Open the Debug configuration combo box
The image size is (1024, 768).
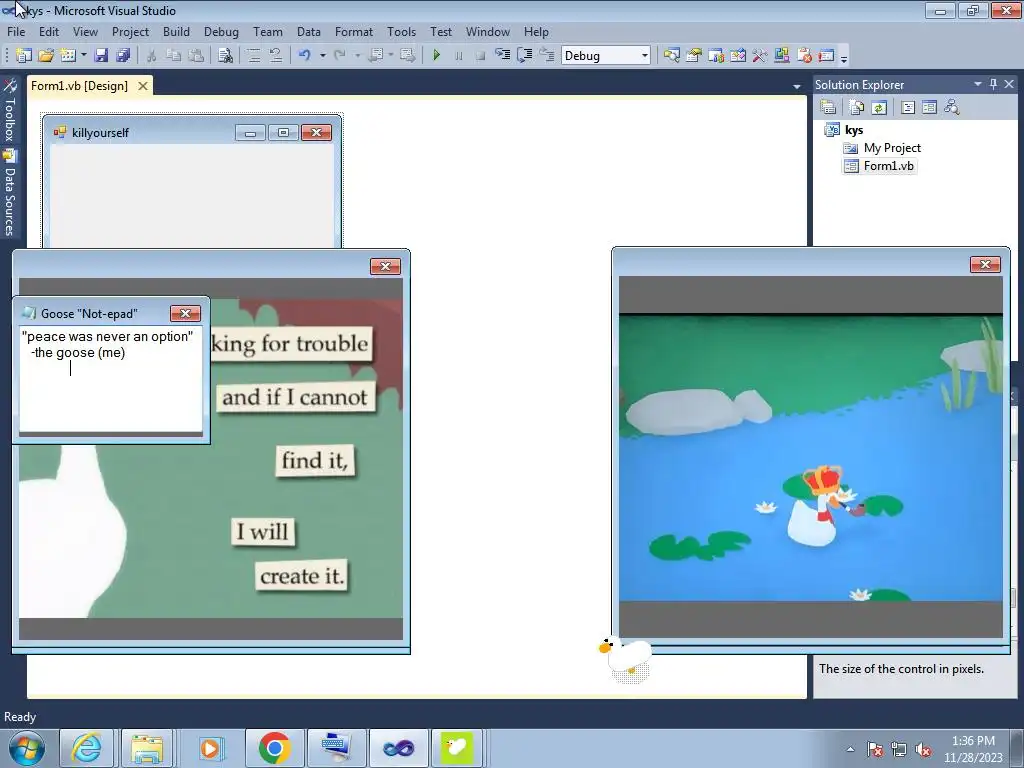605,56
